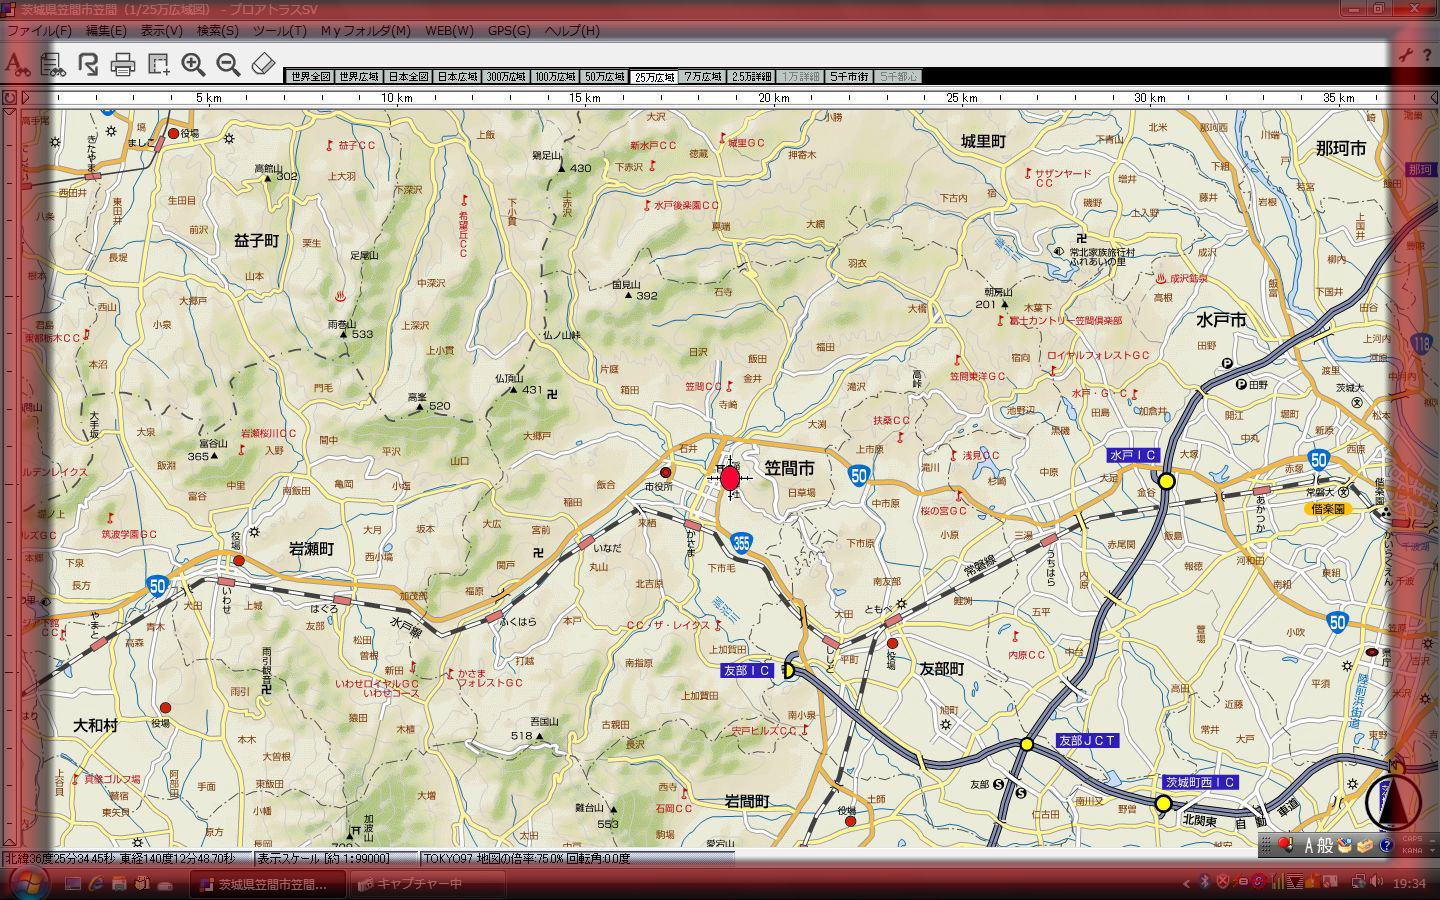This screenshot has width=1440, height=900.
Task: Open the 検索(S) menu
Action: click(x=217, y=30)
